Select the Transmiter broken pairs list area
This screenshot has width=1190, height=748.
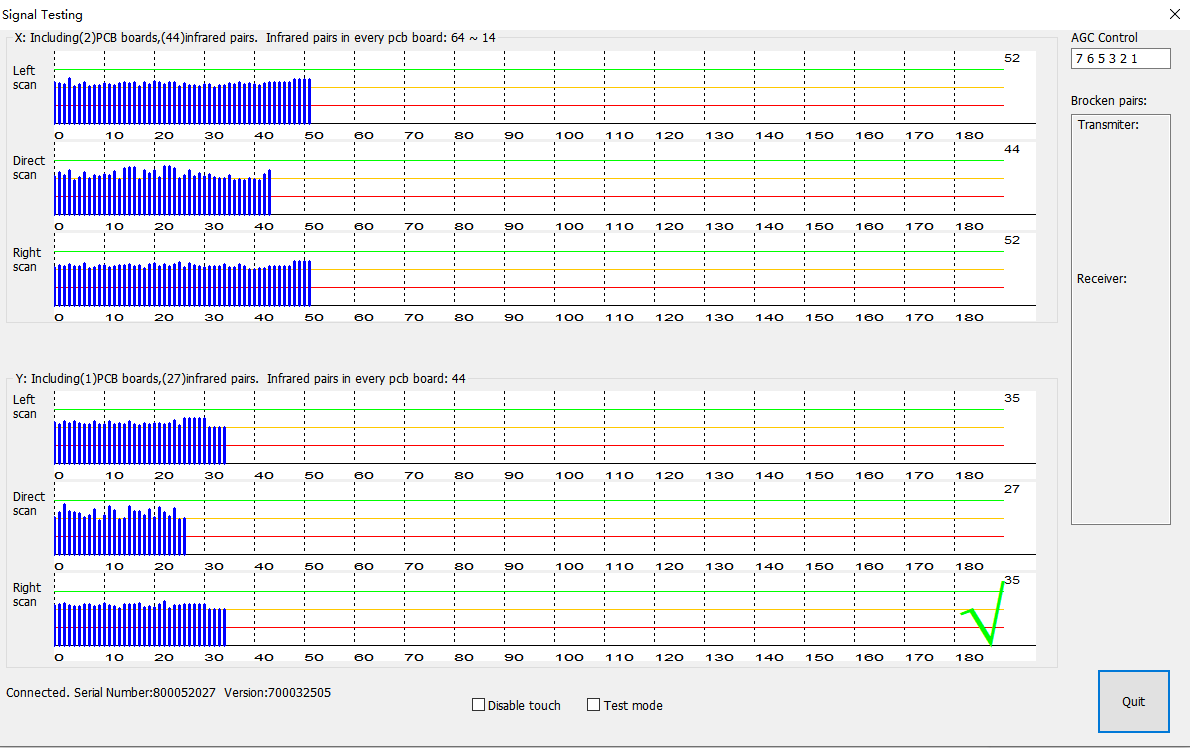tap(1120, 190)
